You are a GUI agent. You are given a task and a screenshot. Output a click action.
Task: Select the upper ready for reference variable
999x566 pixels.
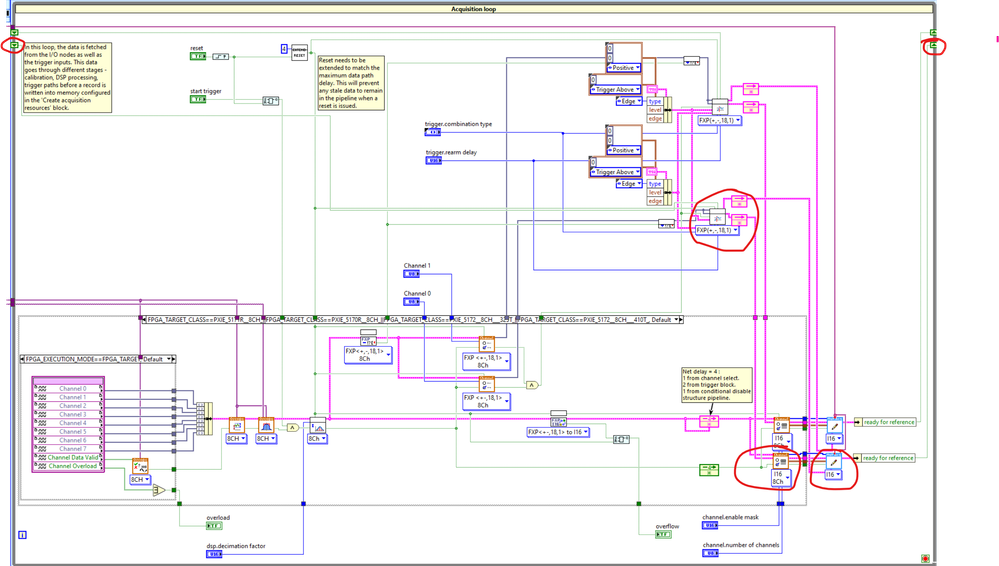pos(885,422)
